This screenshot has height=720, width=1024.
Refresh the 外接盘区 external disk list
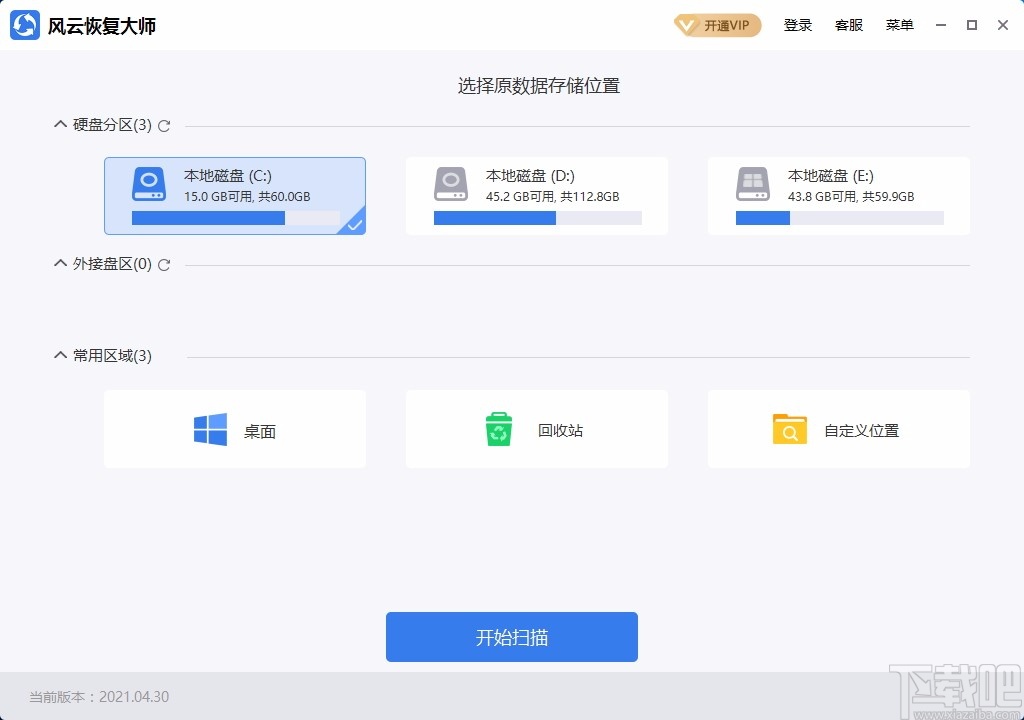(x=165, y=265)
